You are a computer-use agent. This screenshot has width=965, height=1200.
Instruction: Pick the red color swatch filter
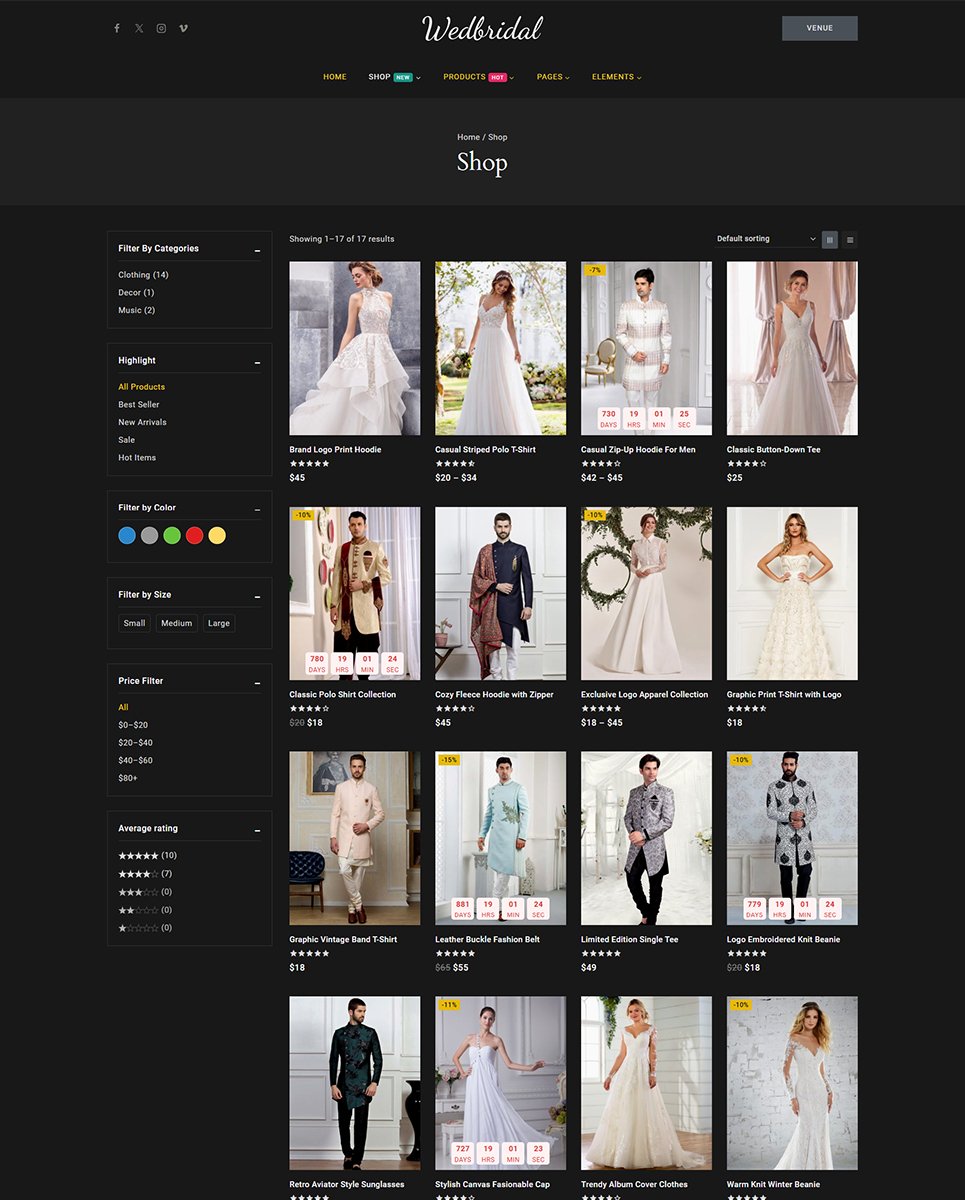pyautogui.click(x=195, y=536)
